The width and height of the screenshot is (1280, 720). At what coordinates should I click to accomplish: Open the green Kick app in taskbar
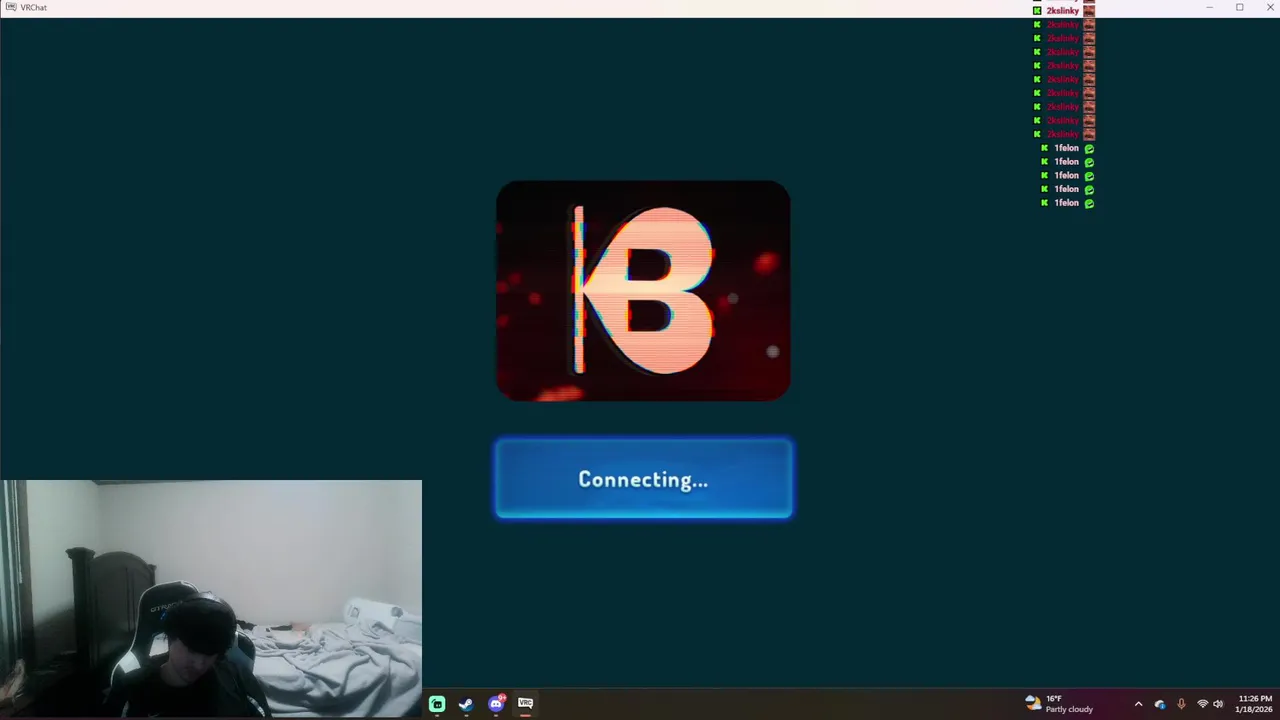click(x=437, y=704)
